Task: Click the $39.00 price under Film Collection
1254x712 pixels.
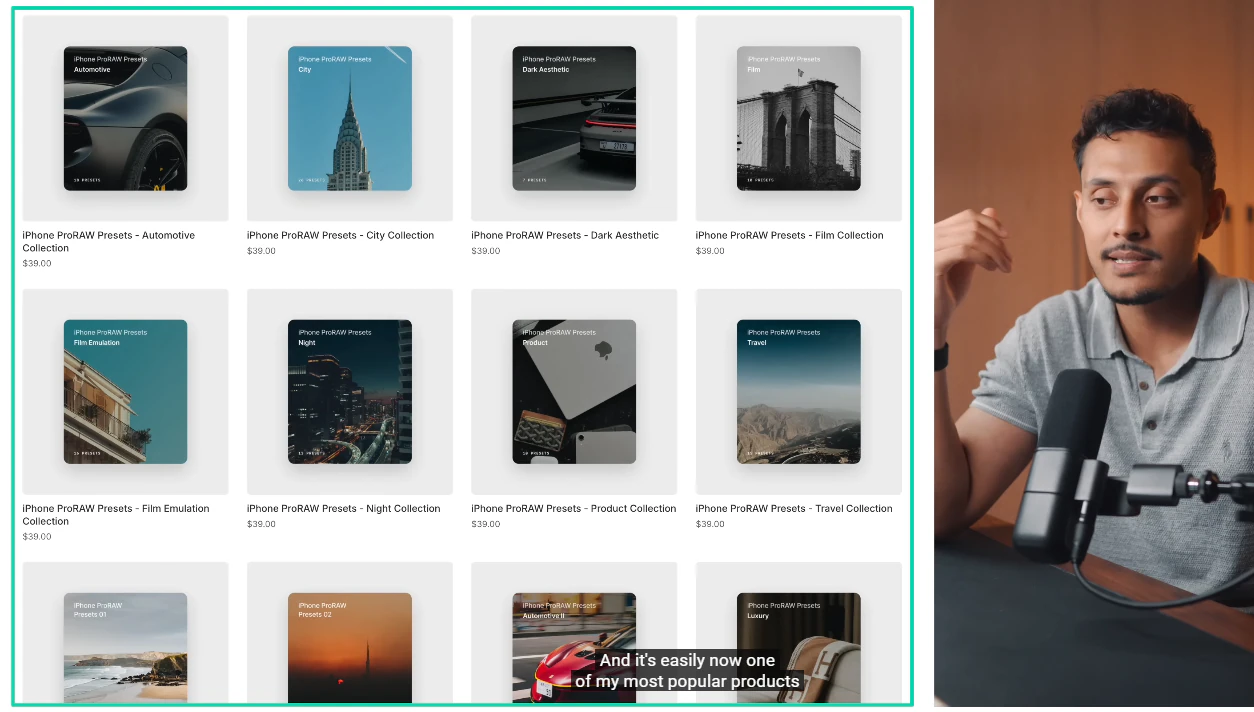Action: pos(710,251)
